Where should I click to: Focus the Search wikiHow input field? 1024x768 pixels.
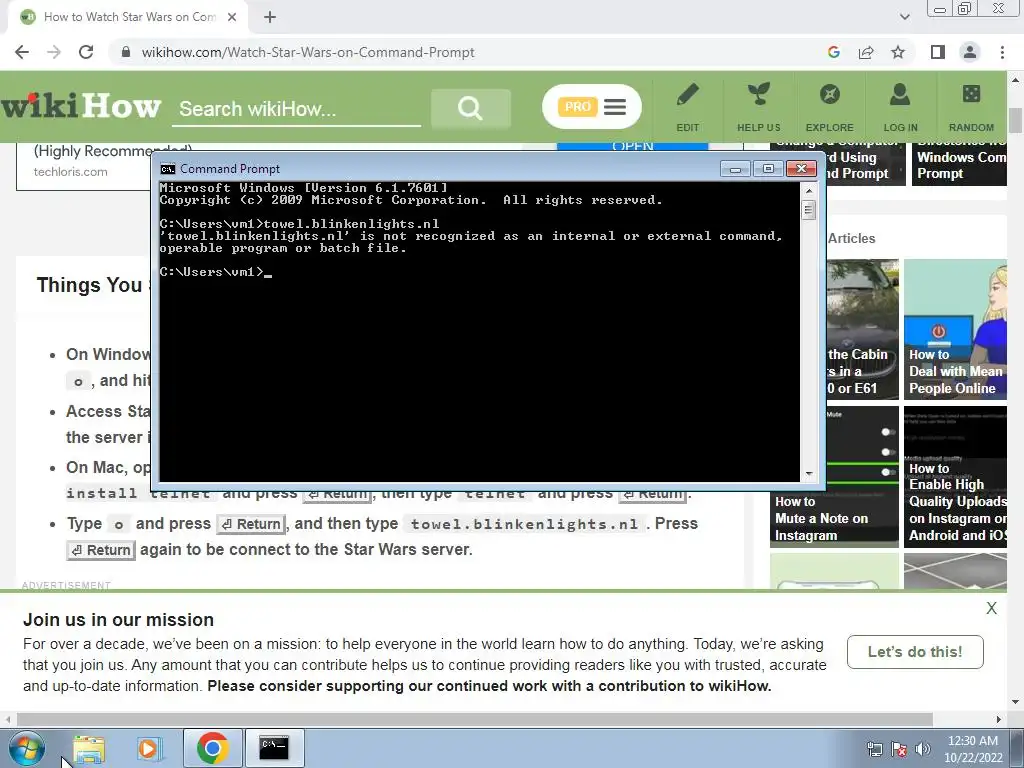tap(296, 108)
